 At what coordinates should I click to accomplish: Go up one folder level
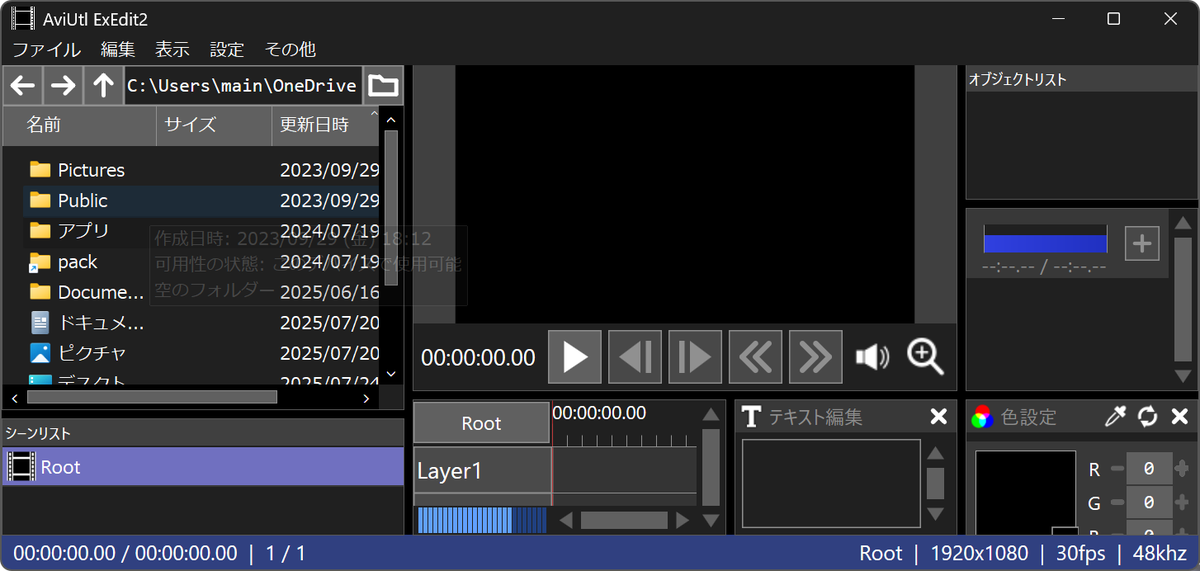[103, 86]
